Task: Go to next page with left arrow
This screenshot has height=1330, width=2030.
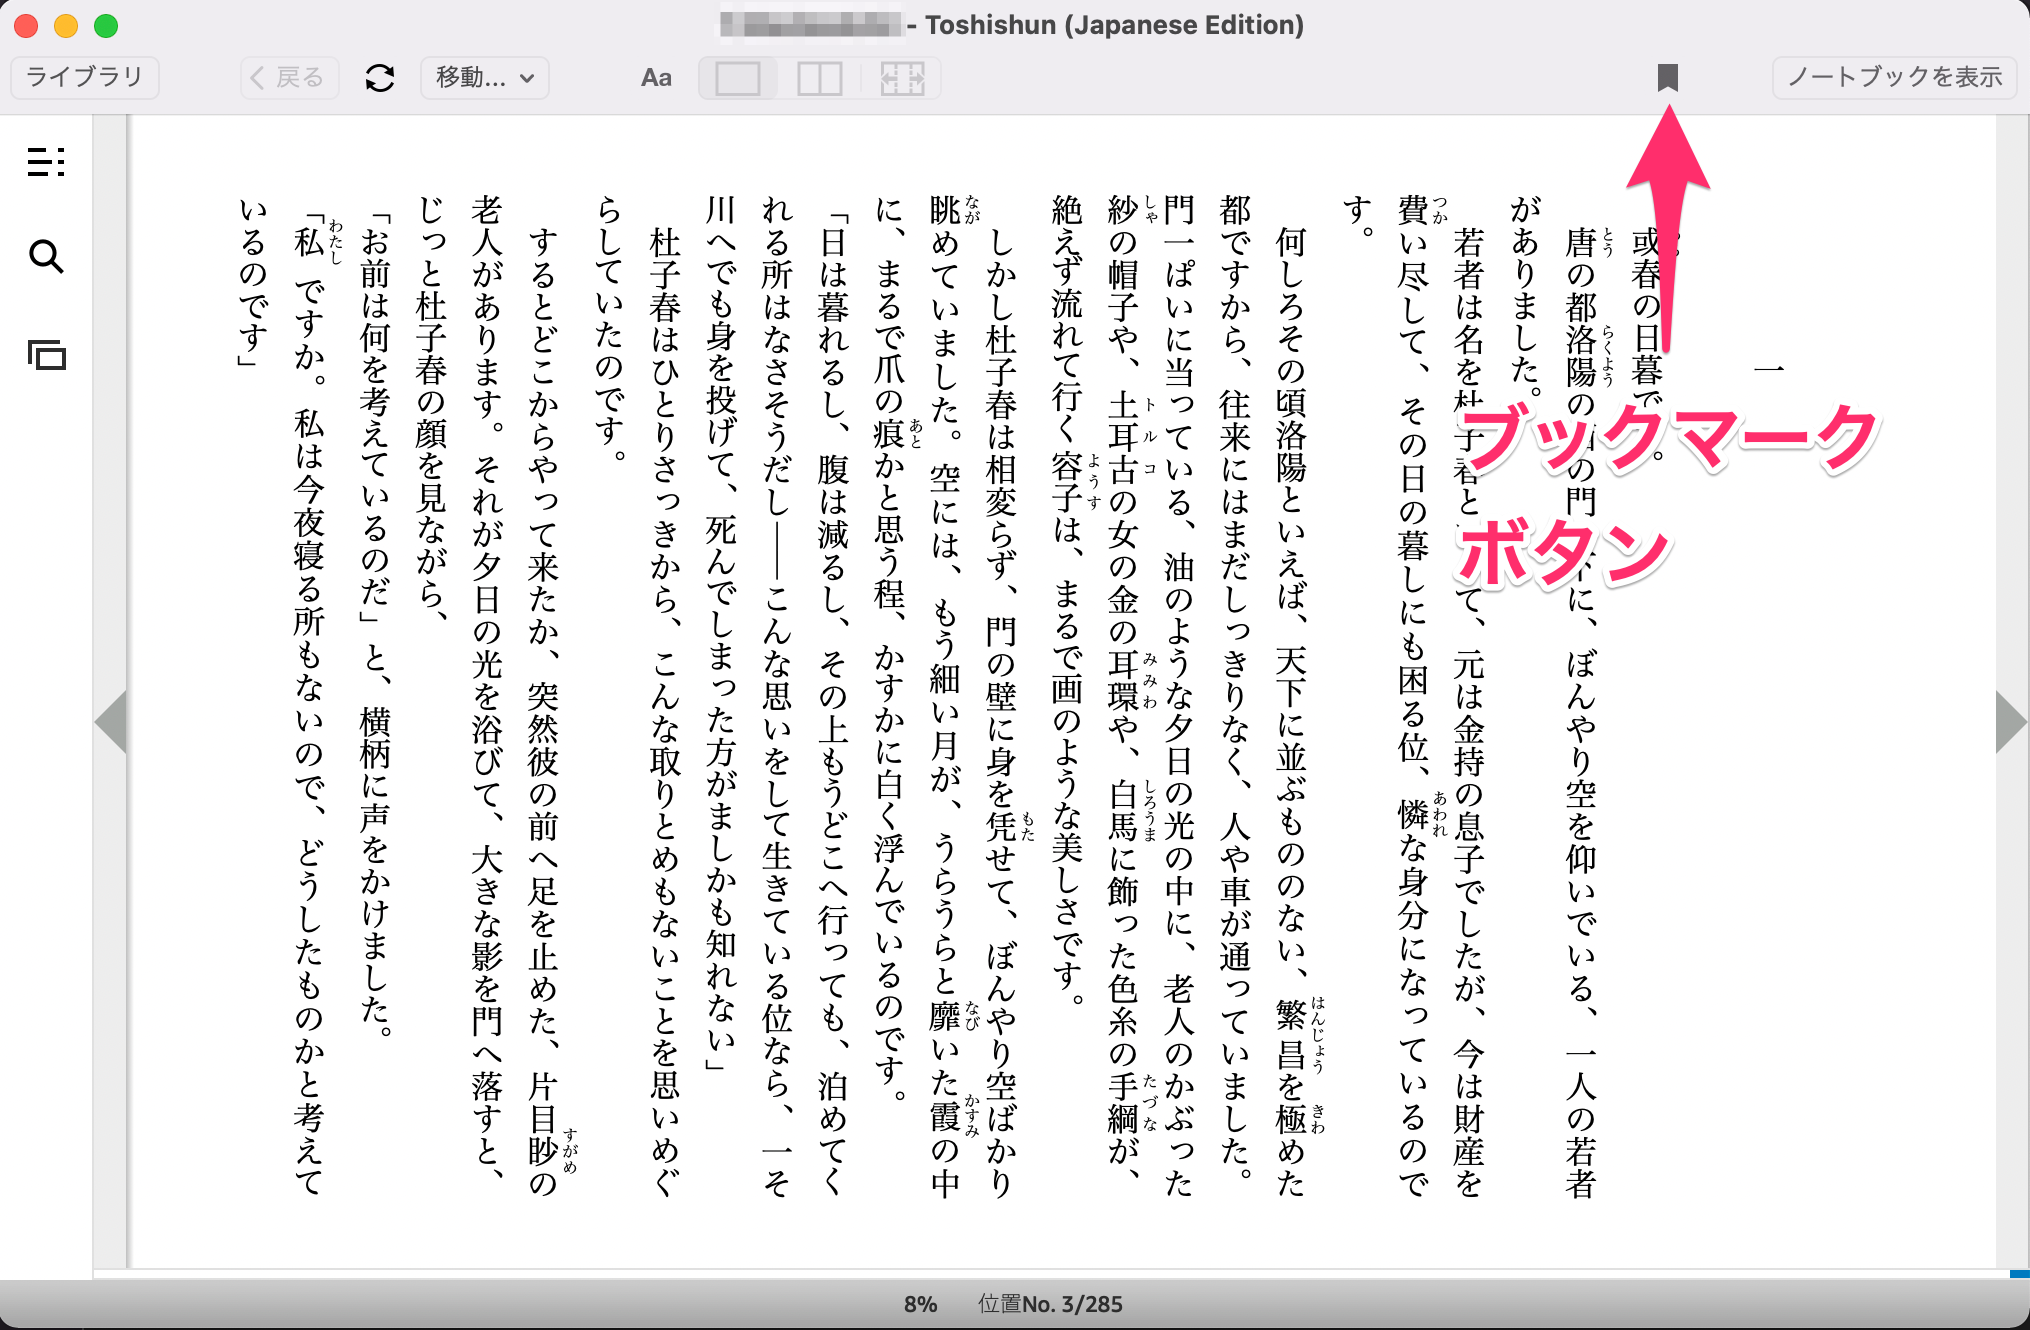Action: click(111, 721)
